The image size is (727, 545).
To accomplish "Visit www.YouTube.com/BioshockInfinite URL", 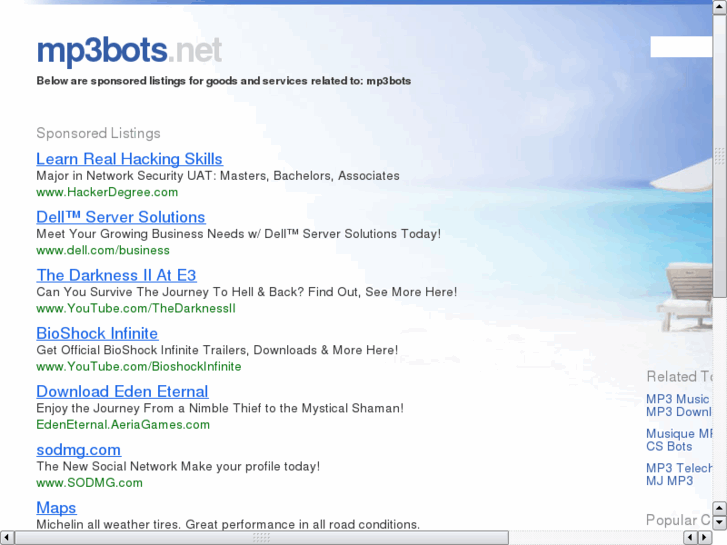I will pos(139,366).
